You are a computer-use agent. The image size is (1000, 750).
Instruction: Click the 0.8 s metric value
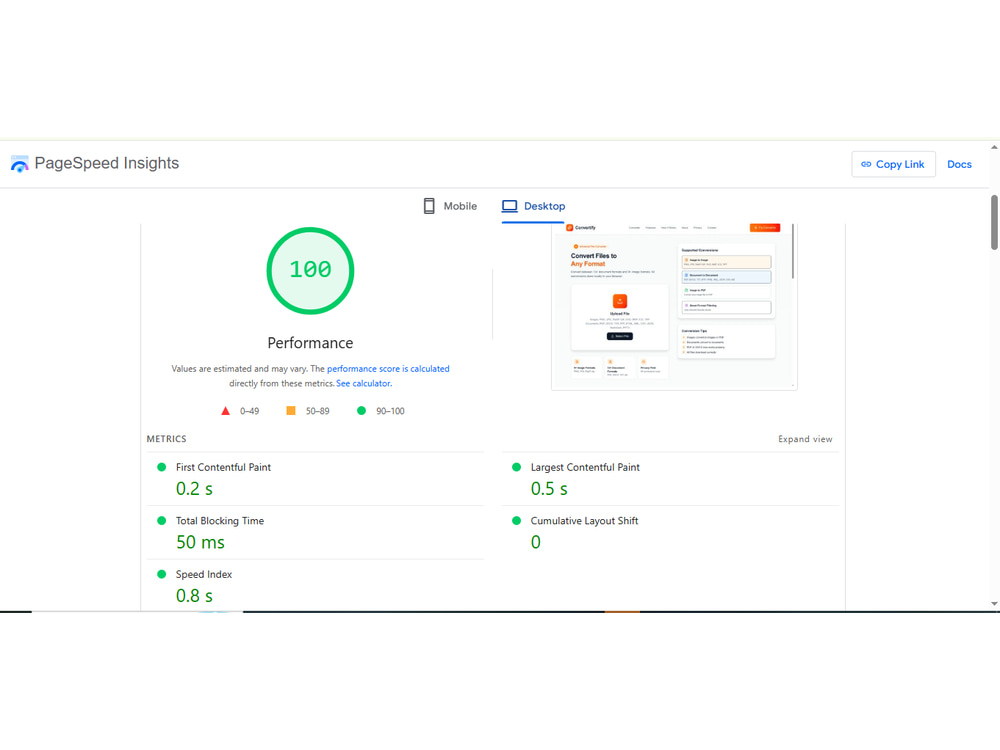coord(194,596)
